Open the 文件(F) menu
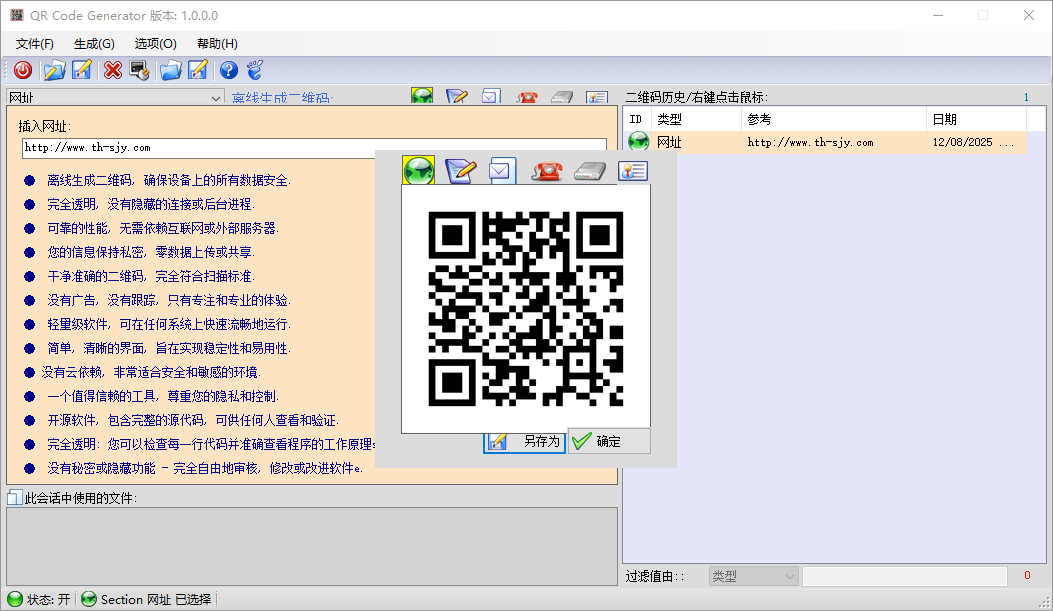Image resolution: width=1053 pixels, height=611 pixels. pyautogui.click(x=35, y=44)
